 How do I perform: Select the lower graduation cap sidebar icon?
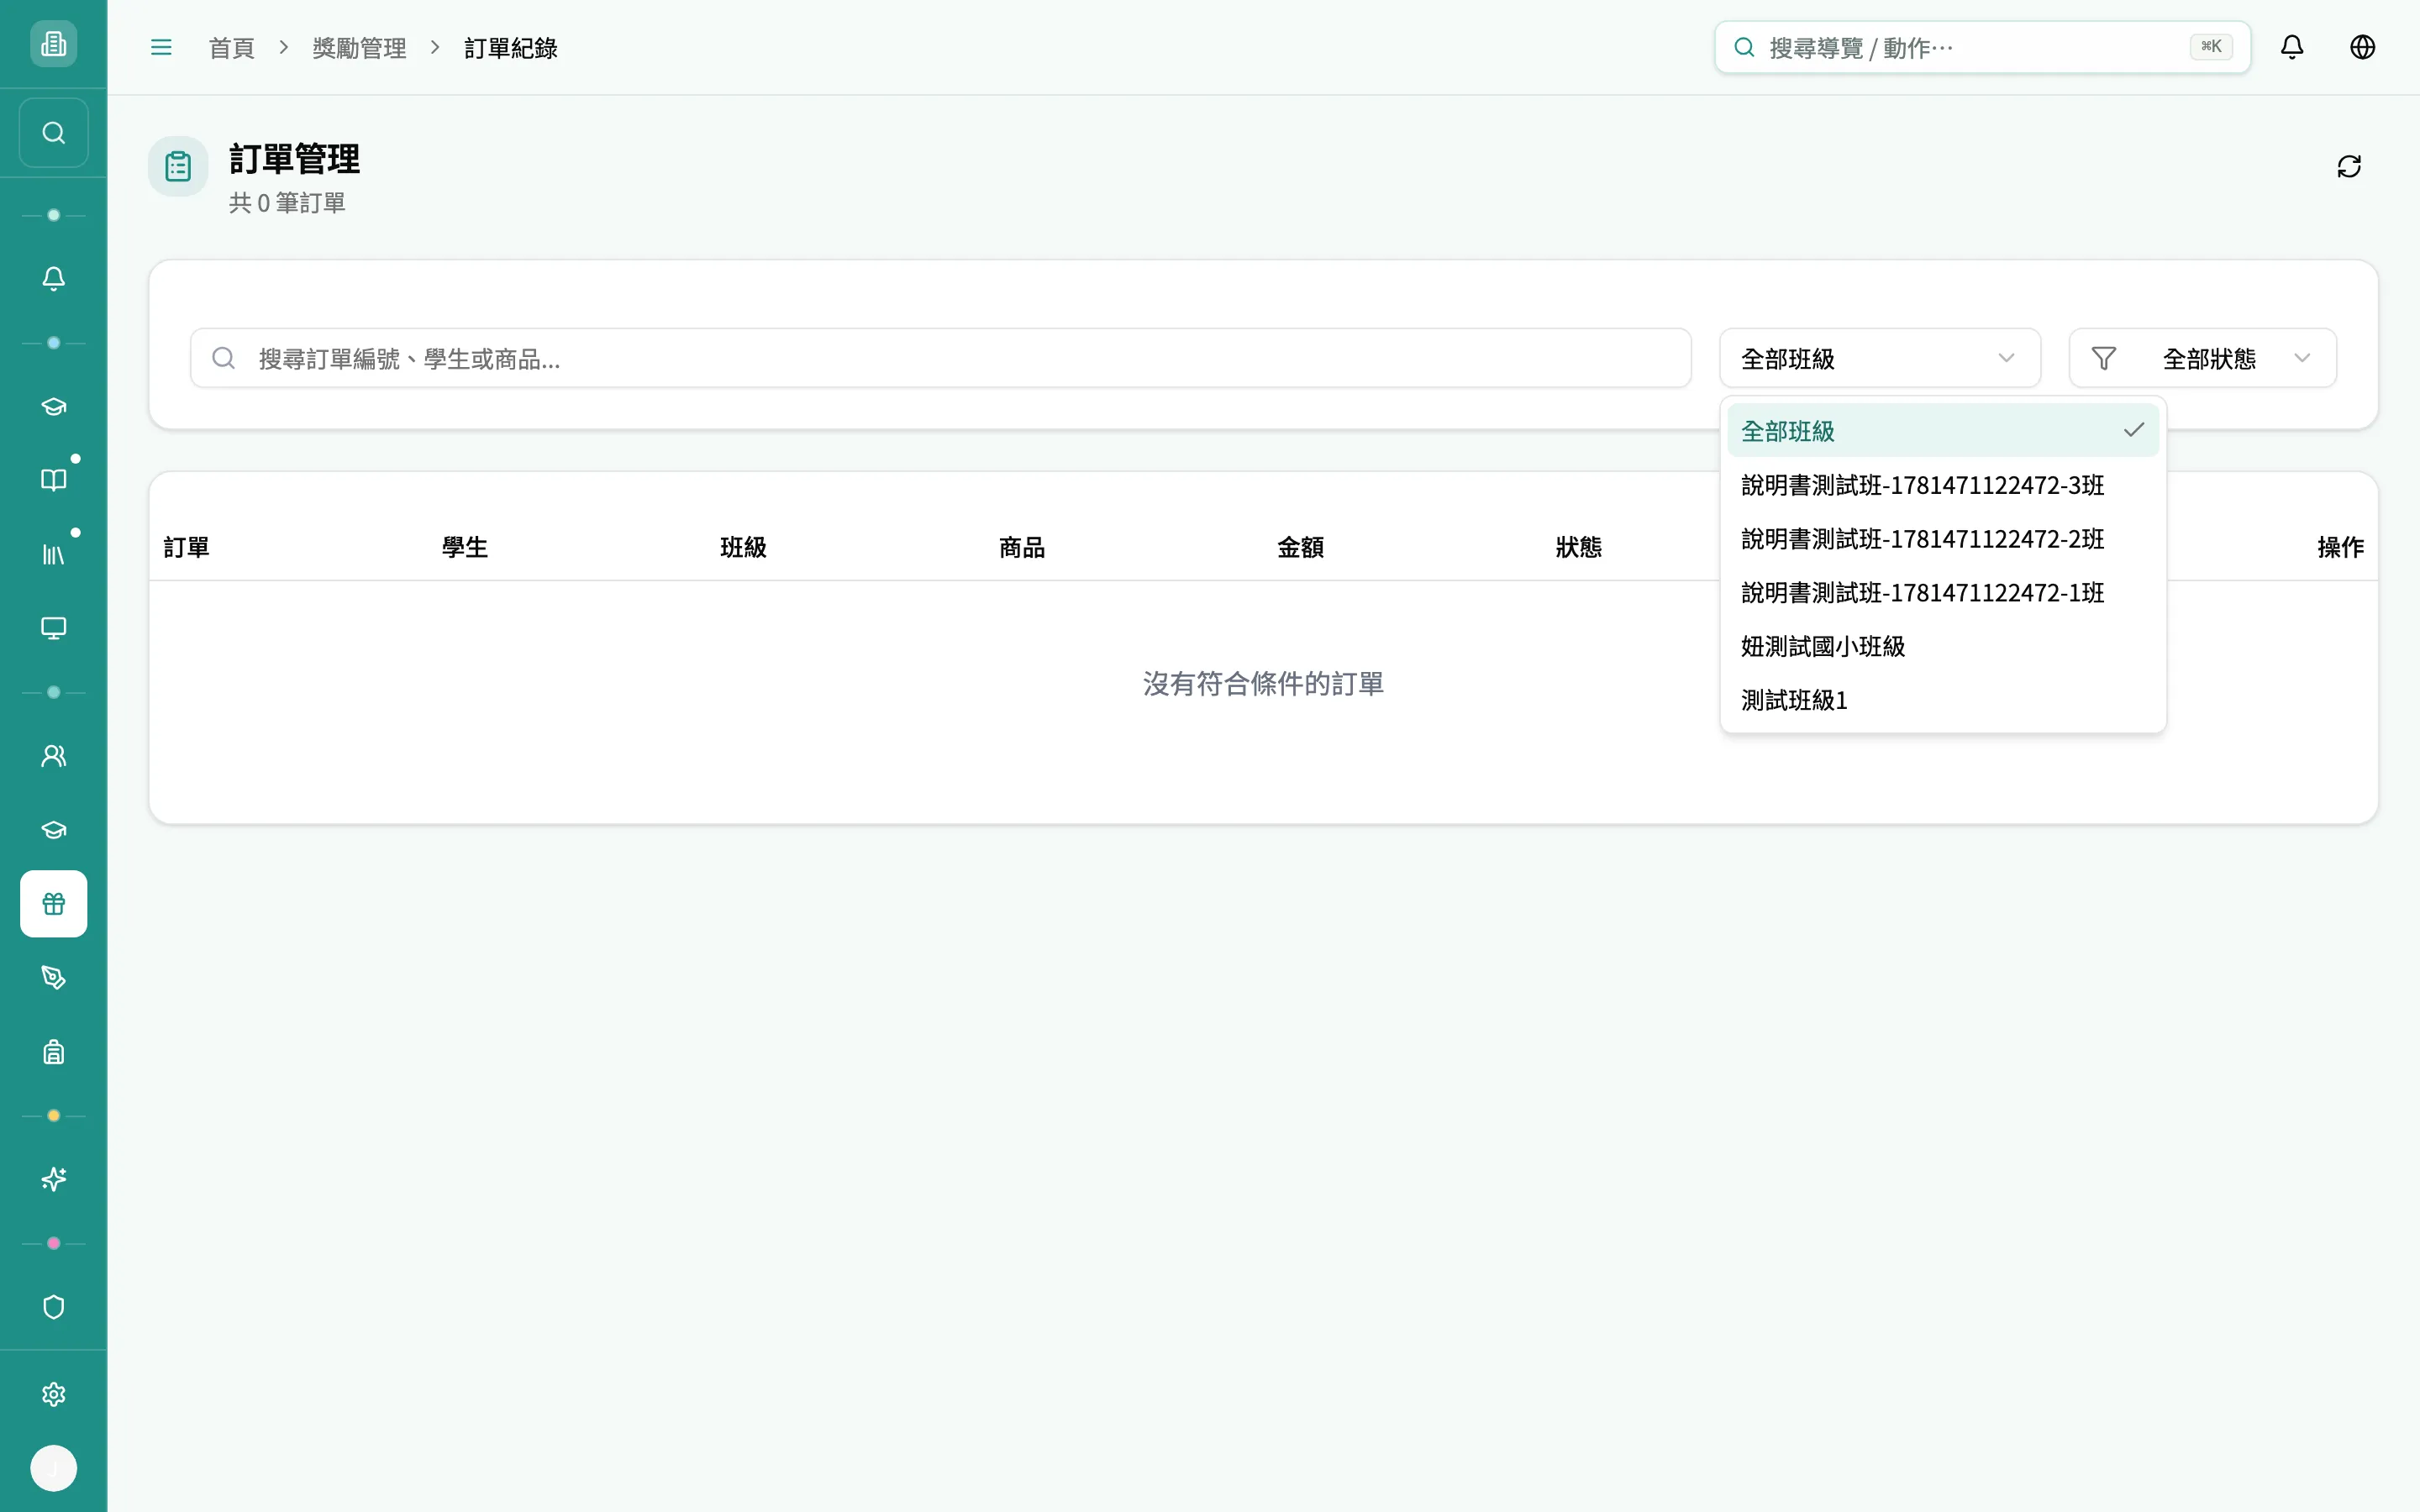(x=53, y=830)
